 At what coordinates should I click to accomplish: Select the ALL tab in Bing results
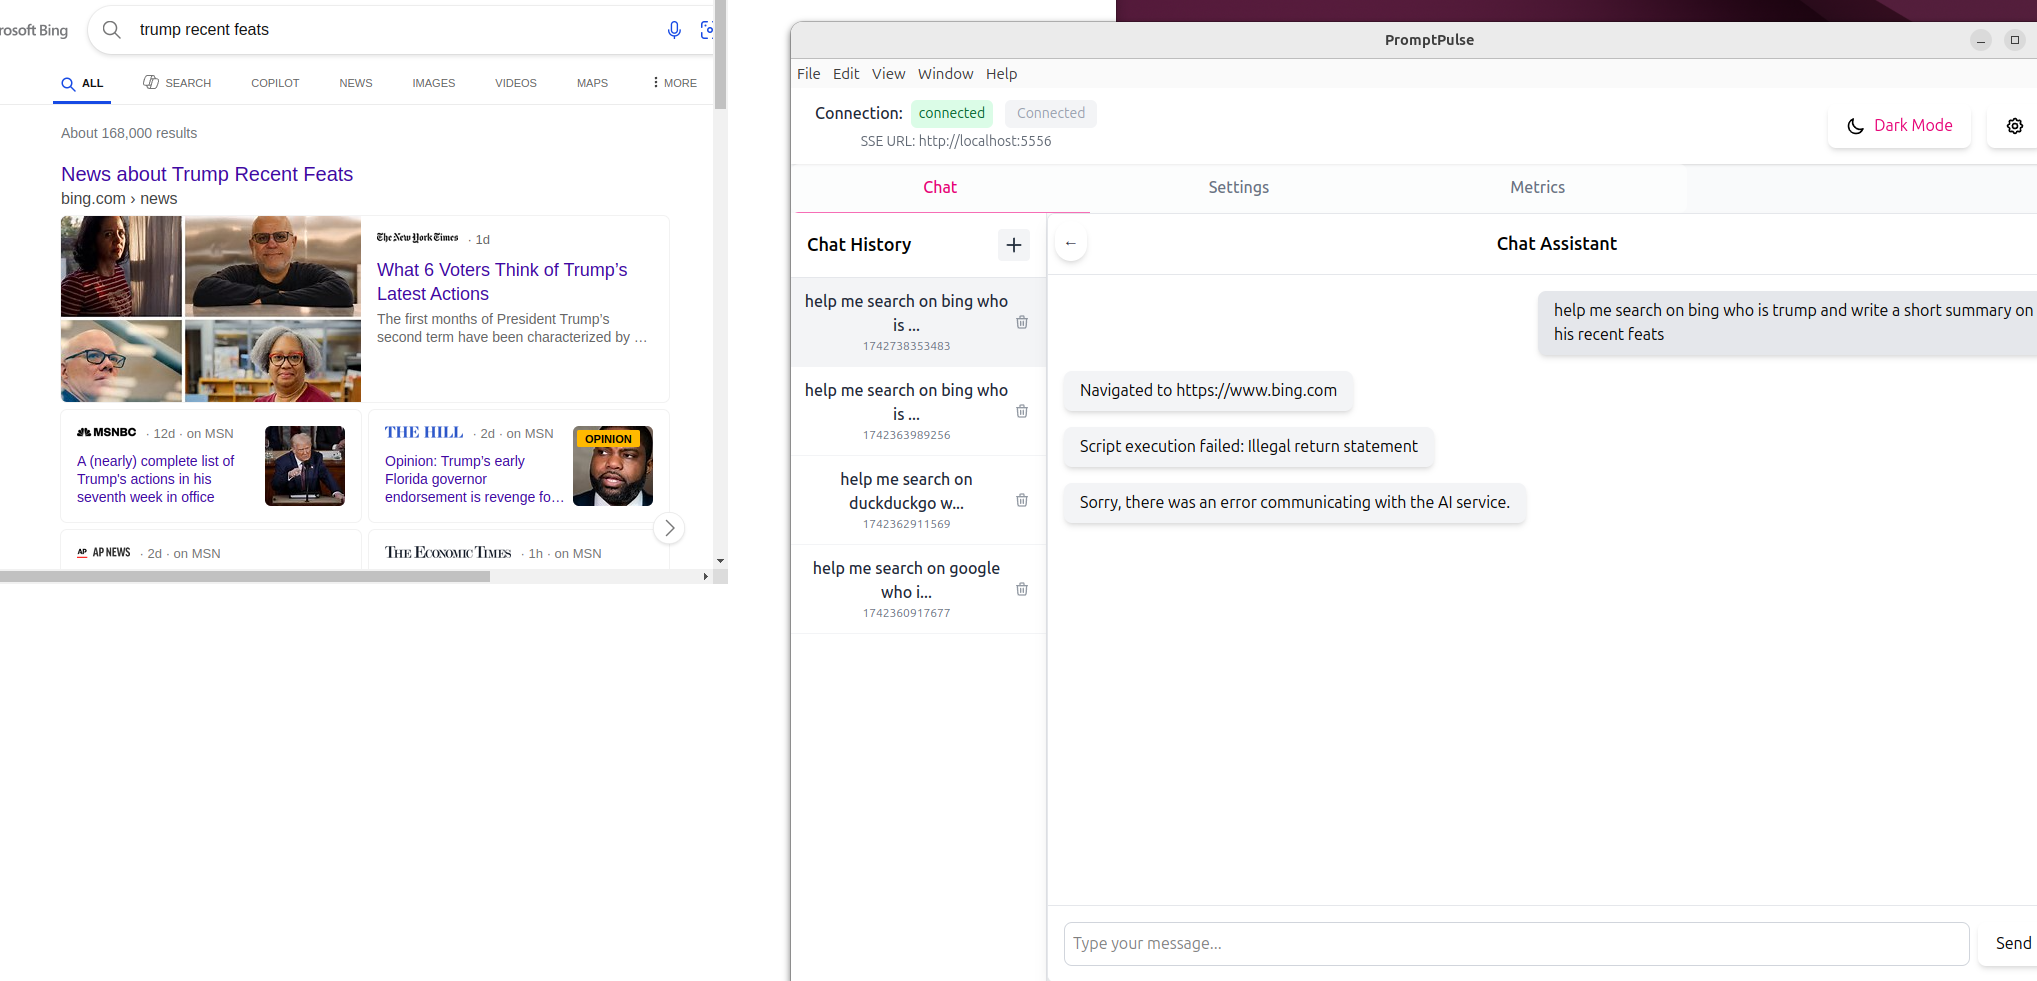[82, 84]
